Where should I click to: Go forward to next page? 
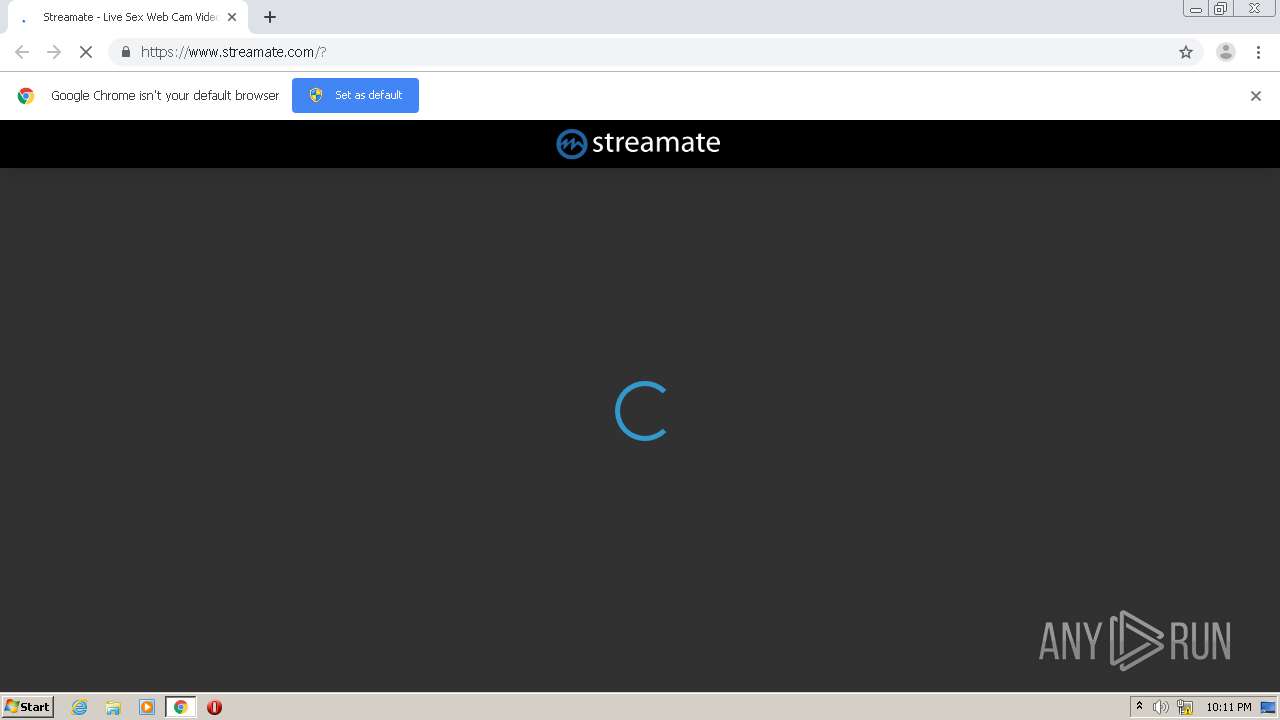[x=54, y=52]
